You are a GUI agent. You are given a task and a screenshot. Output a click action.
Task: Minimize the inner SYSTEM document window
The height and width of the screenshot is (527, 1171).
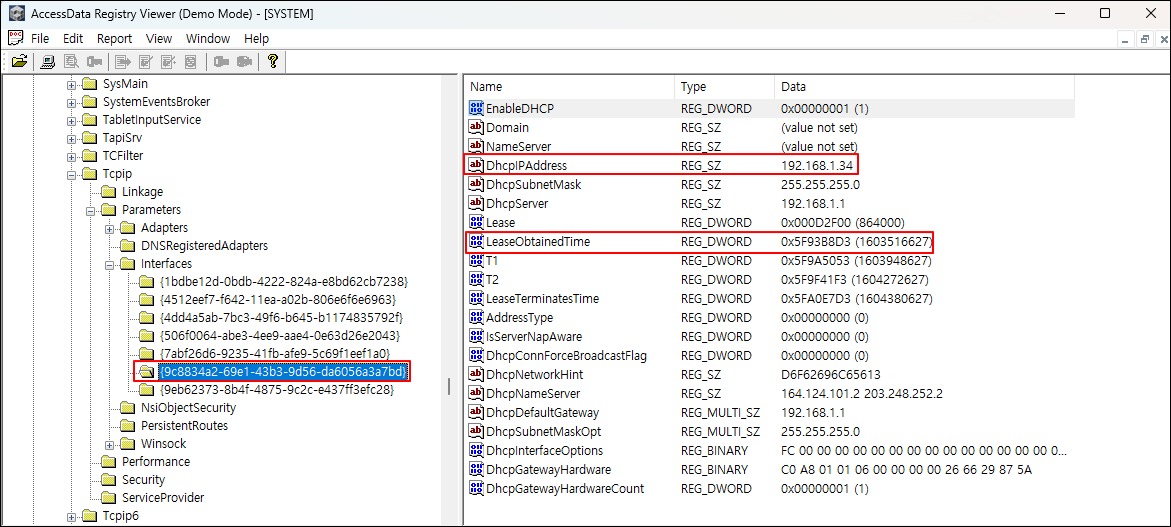[1126, 40]
